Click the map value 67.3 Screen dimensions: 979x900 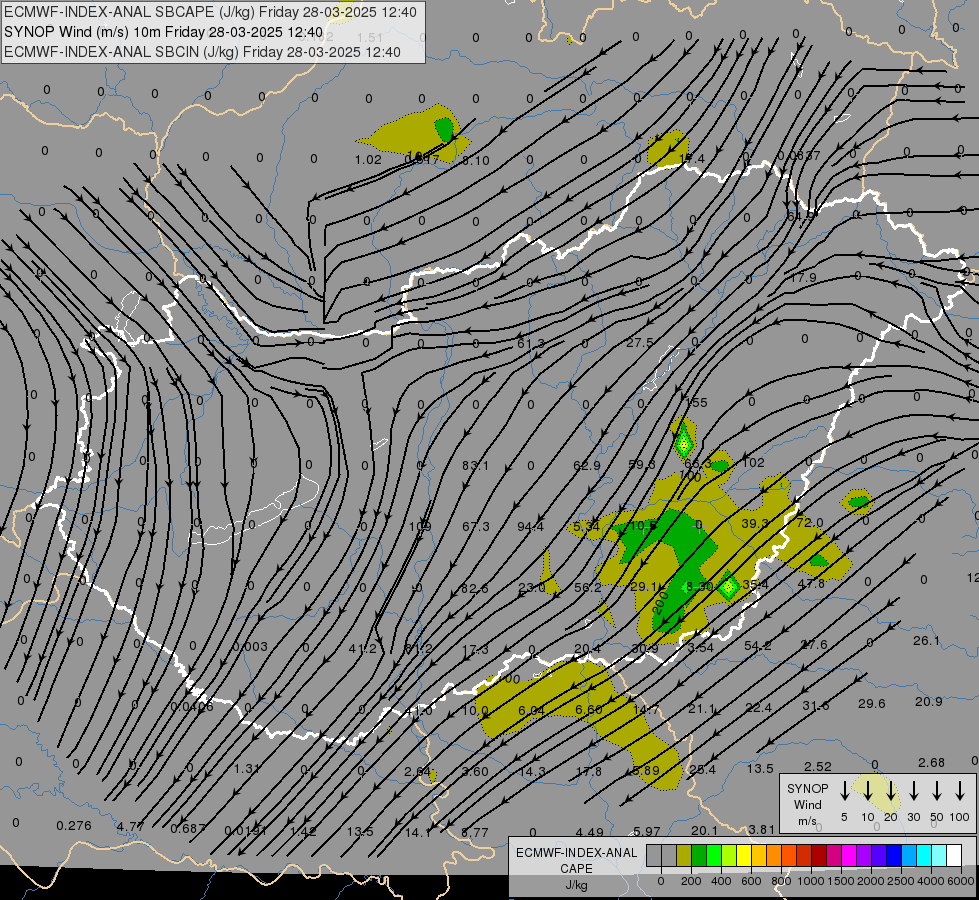coord(475,527)
